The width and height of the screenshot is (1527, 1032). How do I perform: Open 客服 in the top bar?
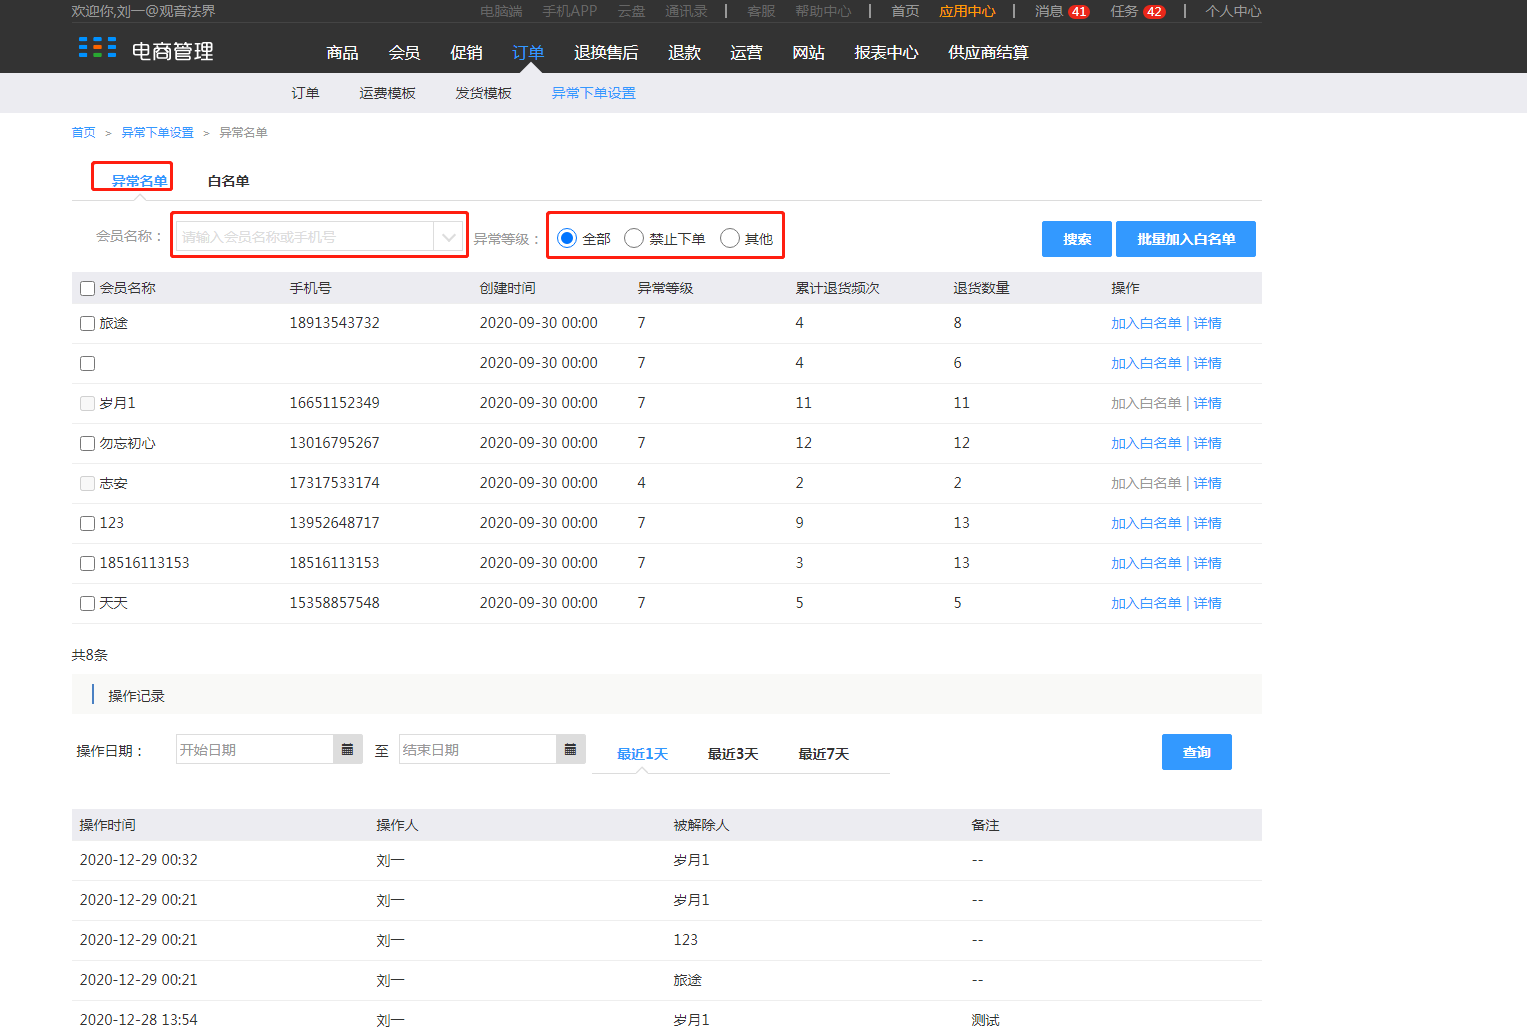(761, 11)
